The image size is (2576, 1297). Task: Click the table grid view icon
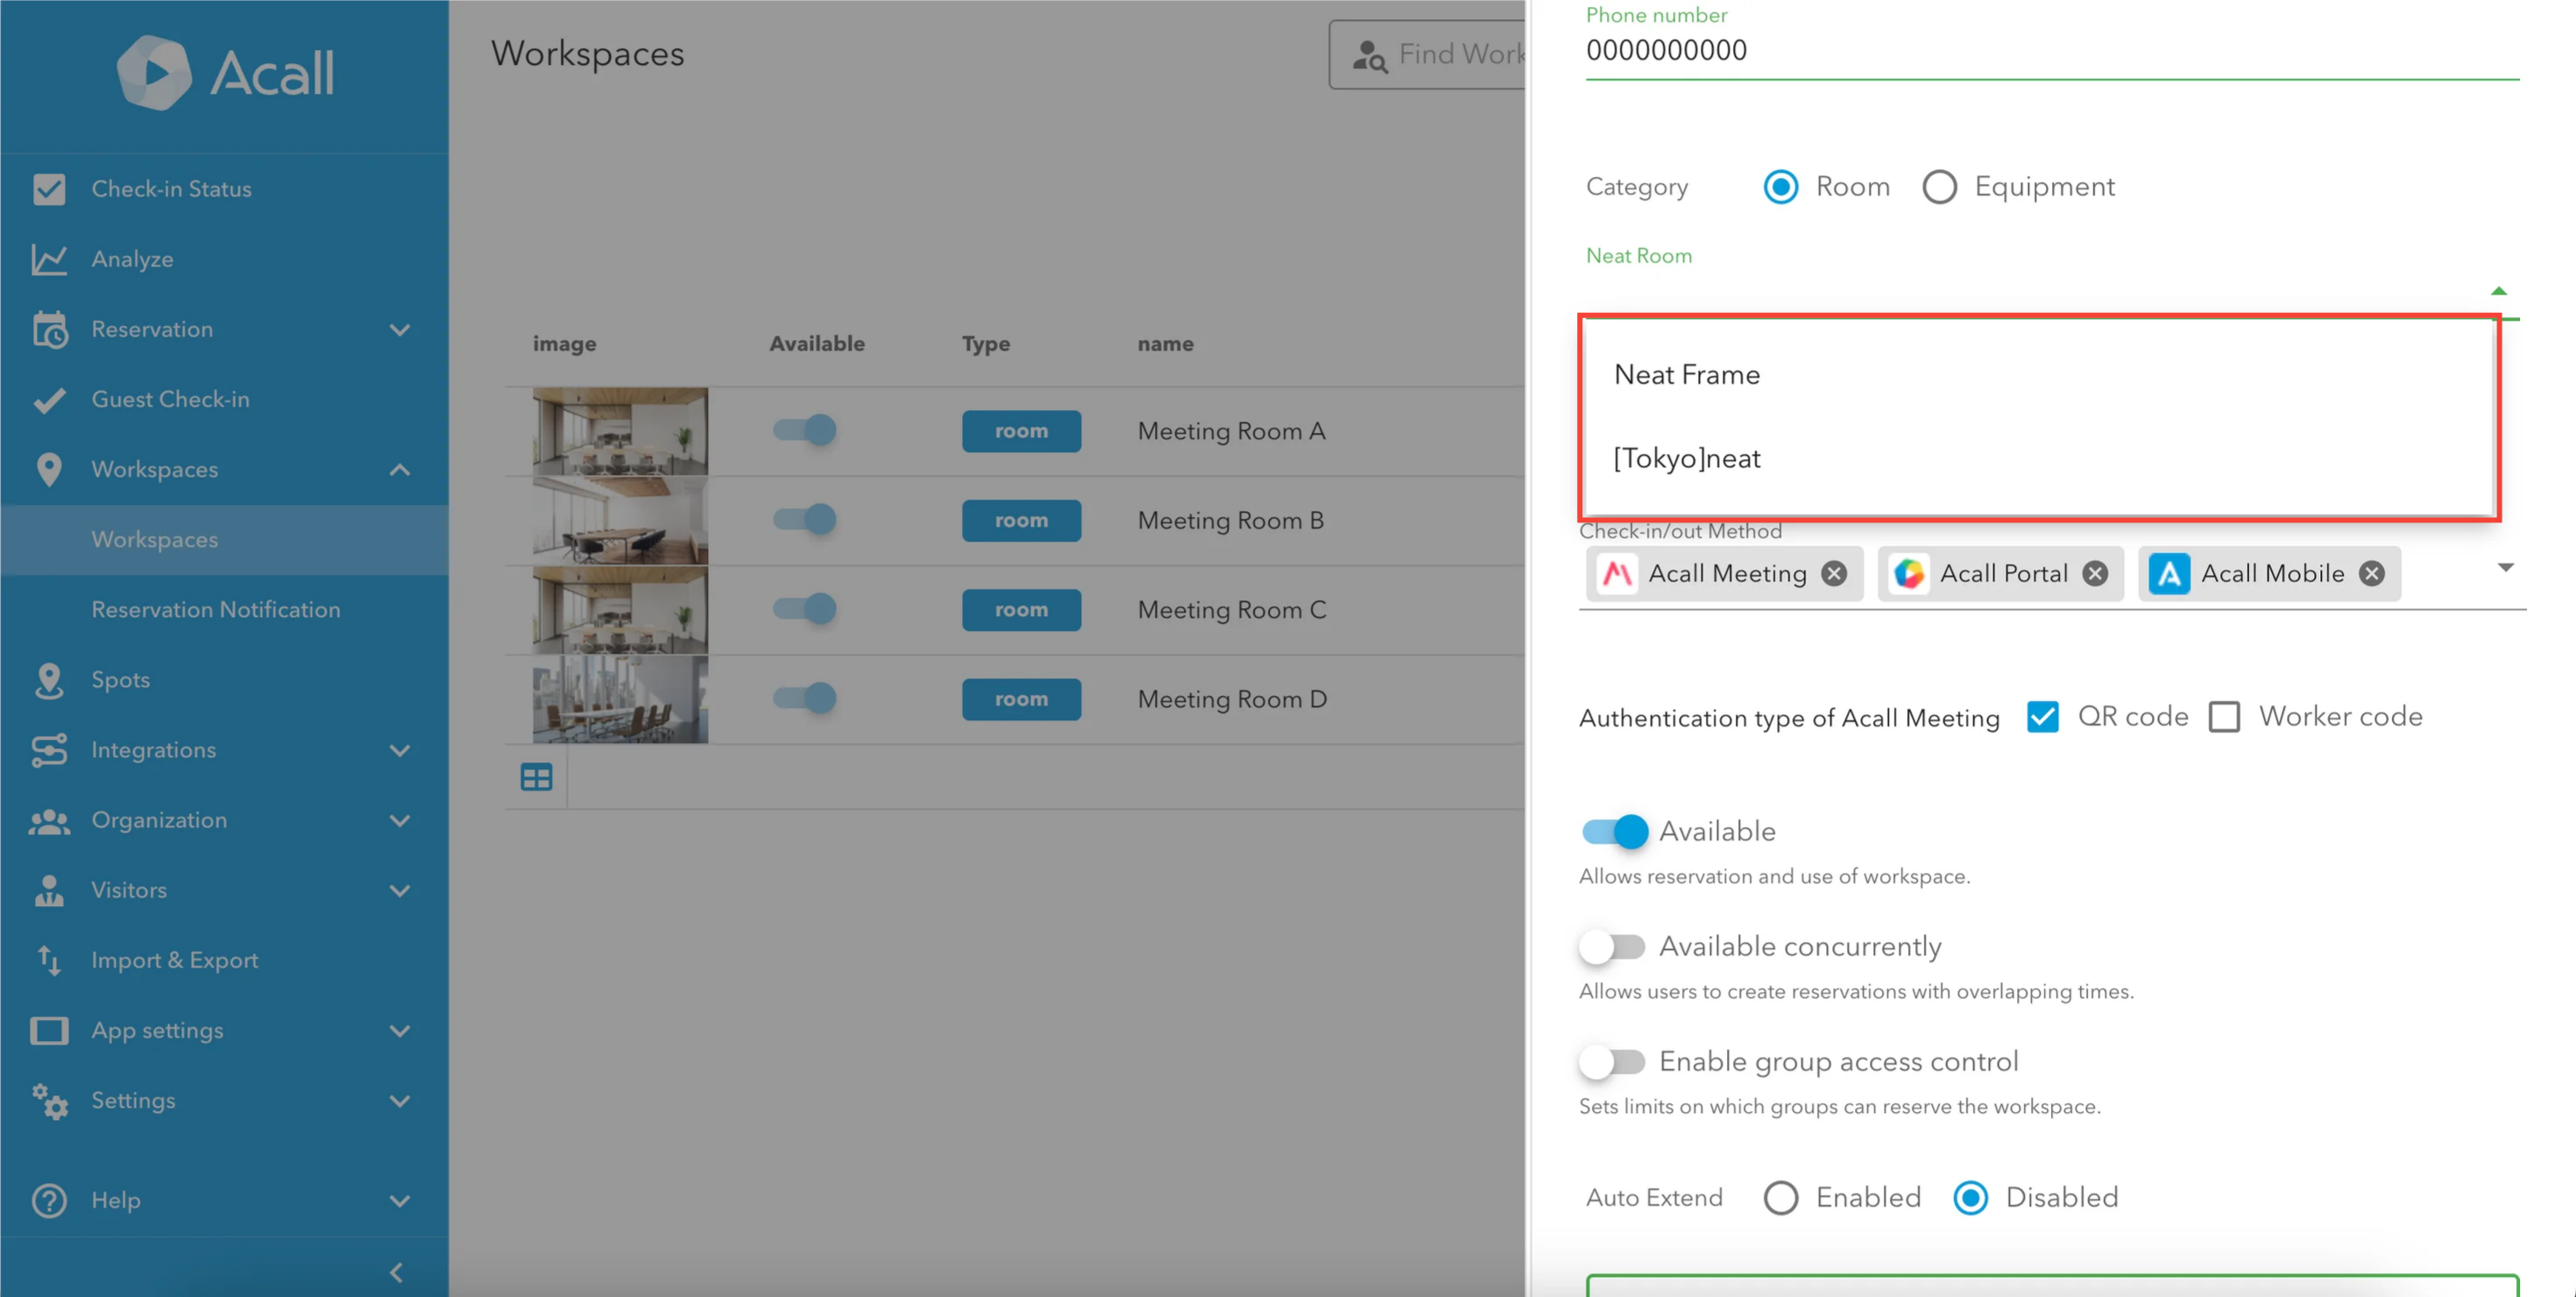(x=536, y=777)
